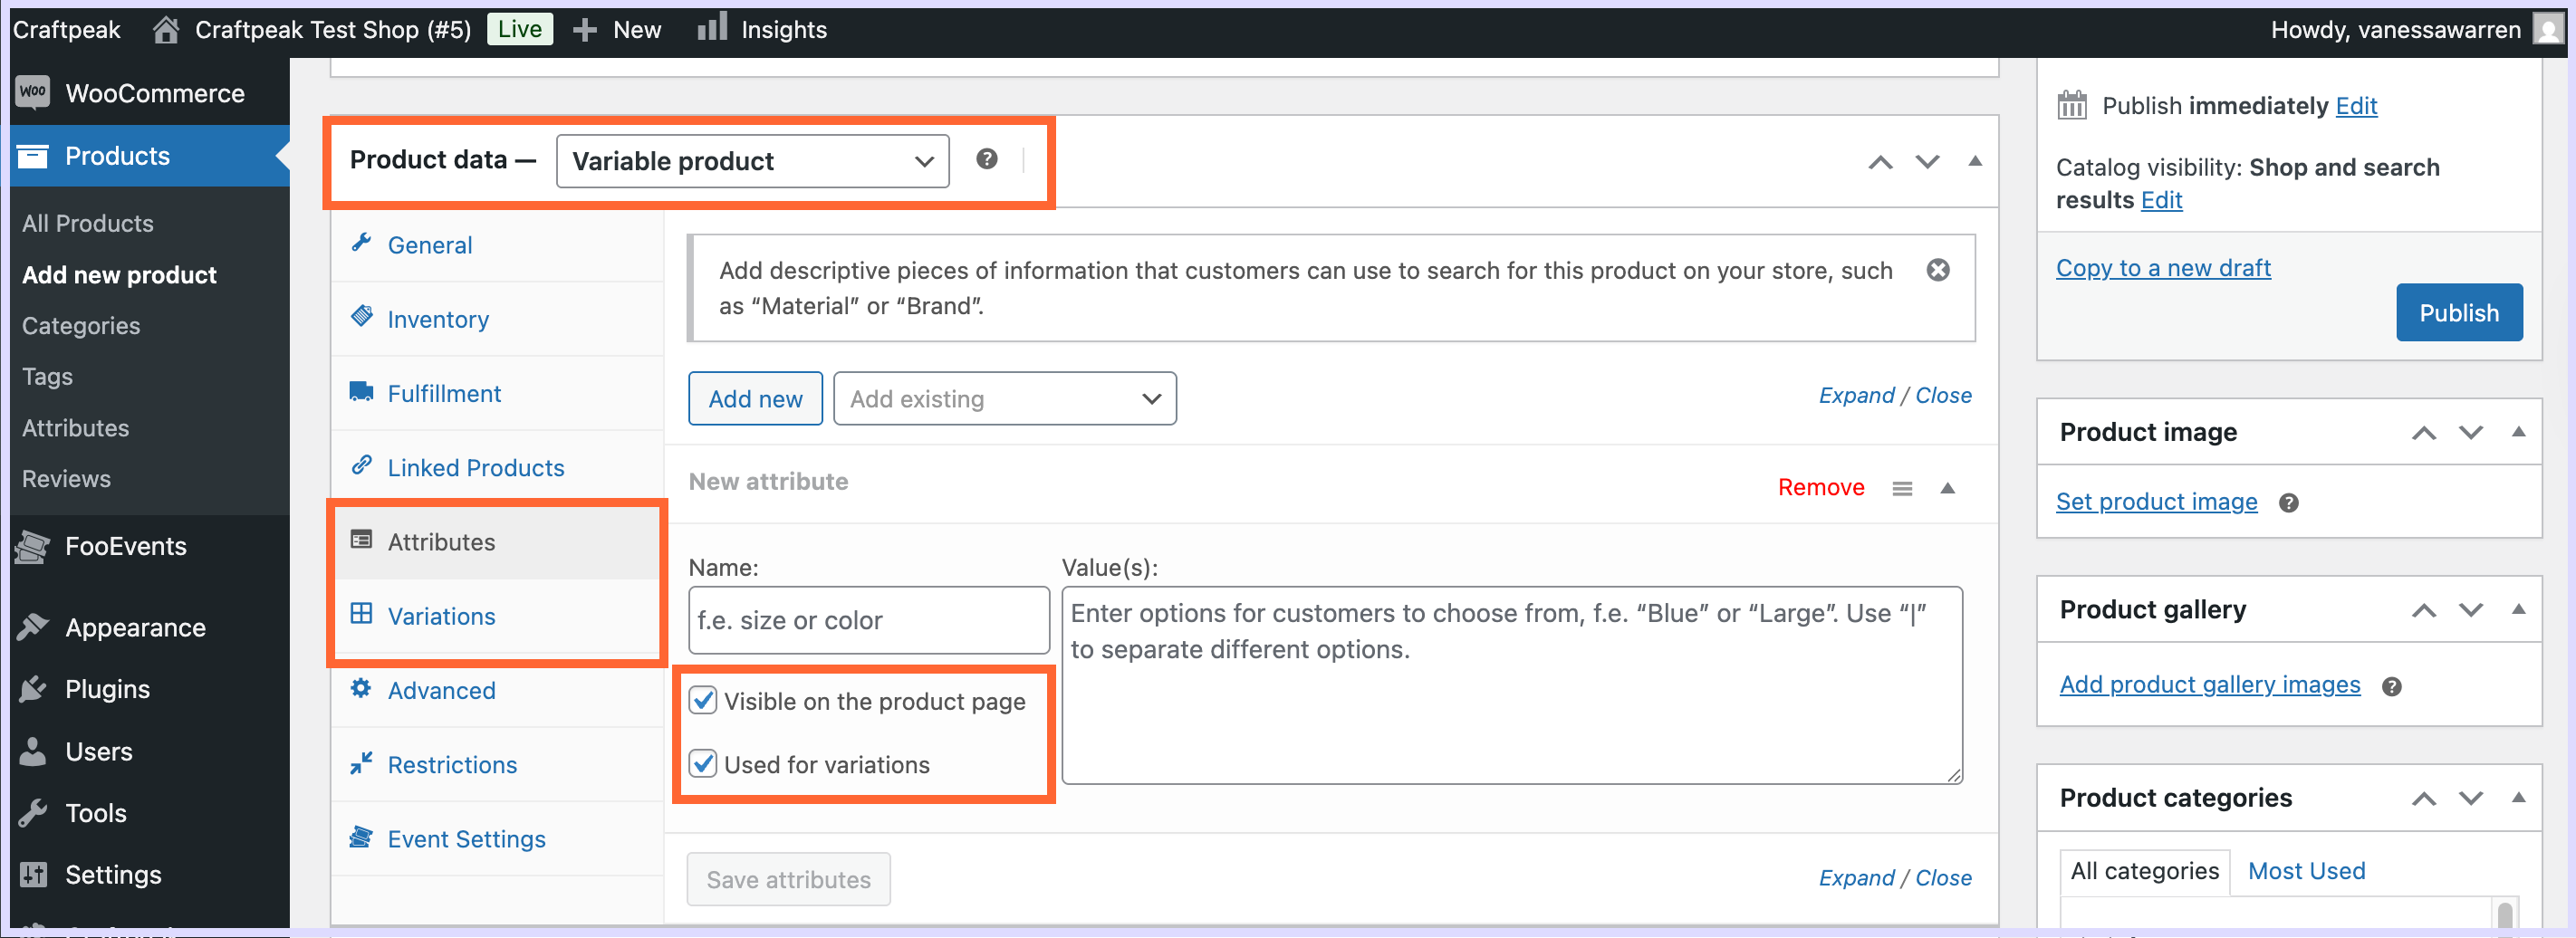Click the user avatar in admin bar
Image resolution: width=2576 pixels, height=938 pixels.
(2547, 29)
